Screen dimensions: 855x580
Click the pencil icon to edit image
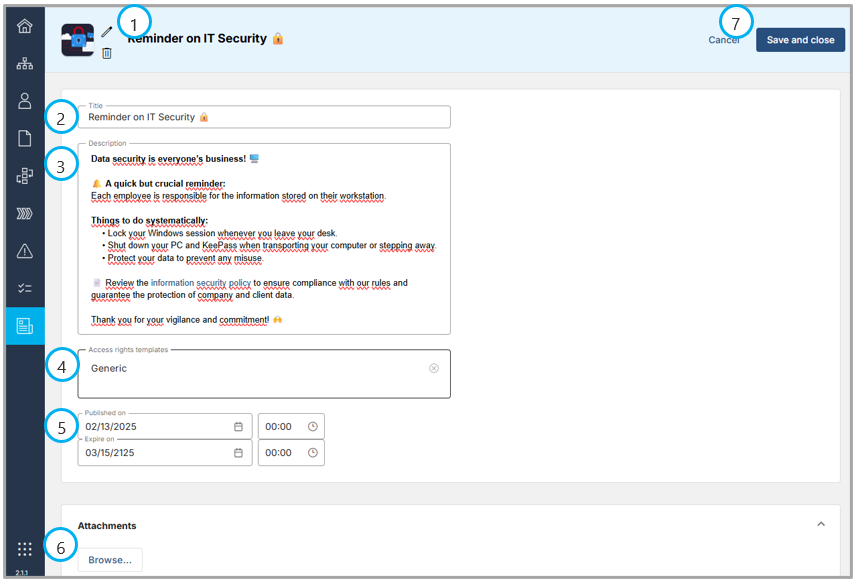107,32
